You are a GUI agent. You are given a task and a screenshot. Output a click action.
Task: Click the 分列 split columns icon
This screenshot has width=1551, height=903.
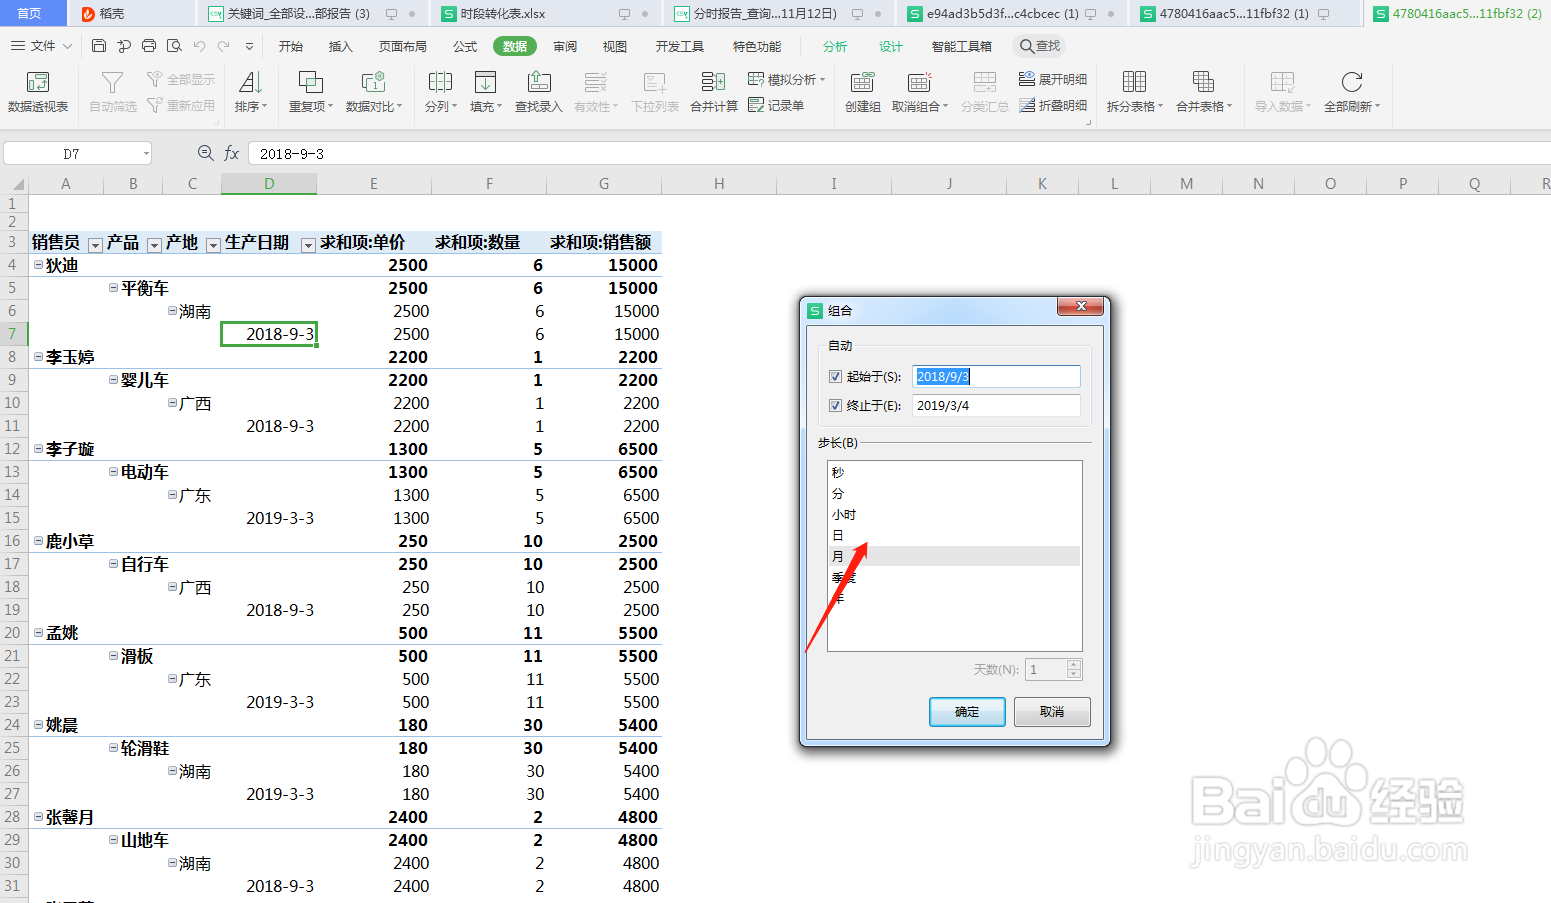coord(440,82)
